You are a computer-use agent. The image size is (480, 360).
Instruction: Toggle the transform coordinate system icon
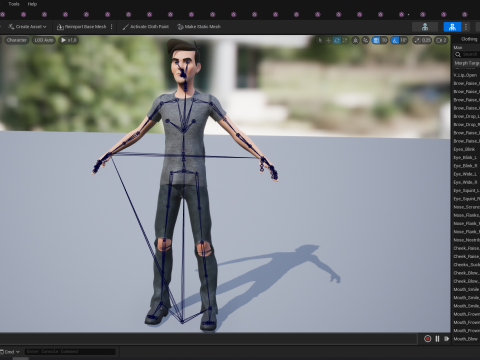(x=356, y=40)
